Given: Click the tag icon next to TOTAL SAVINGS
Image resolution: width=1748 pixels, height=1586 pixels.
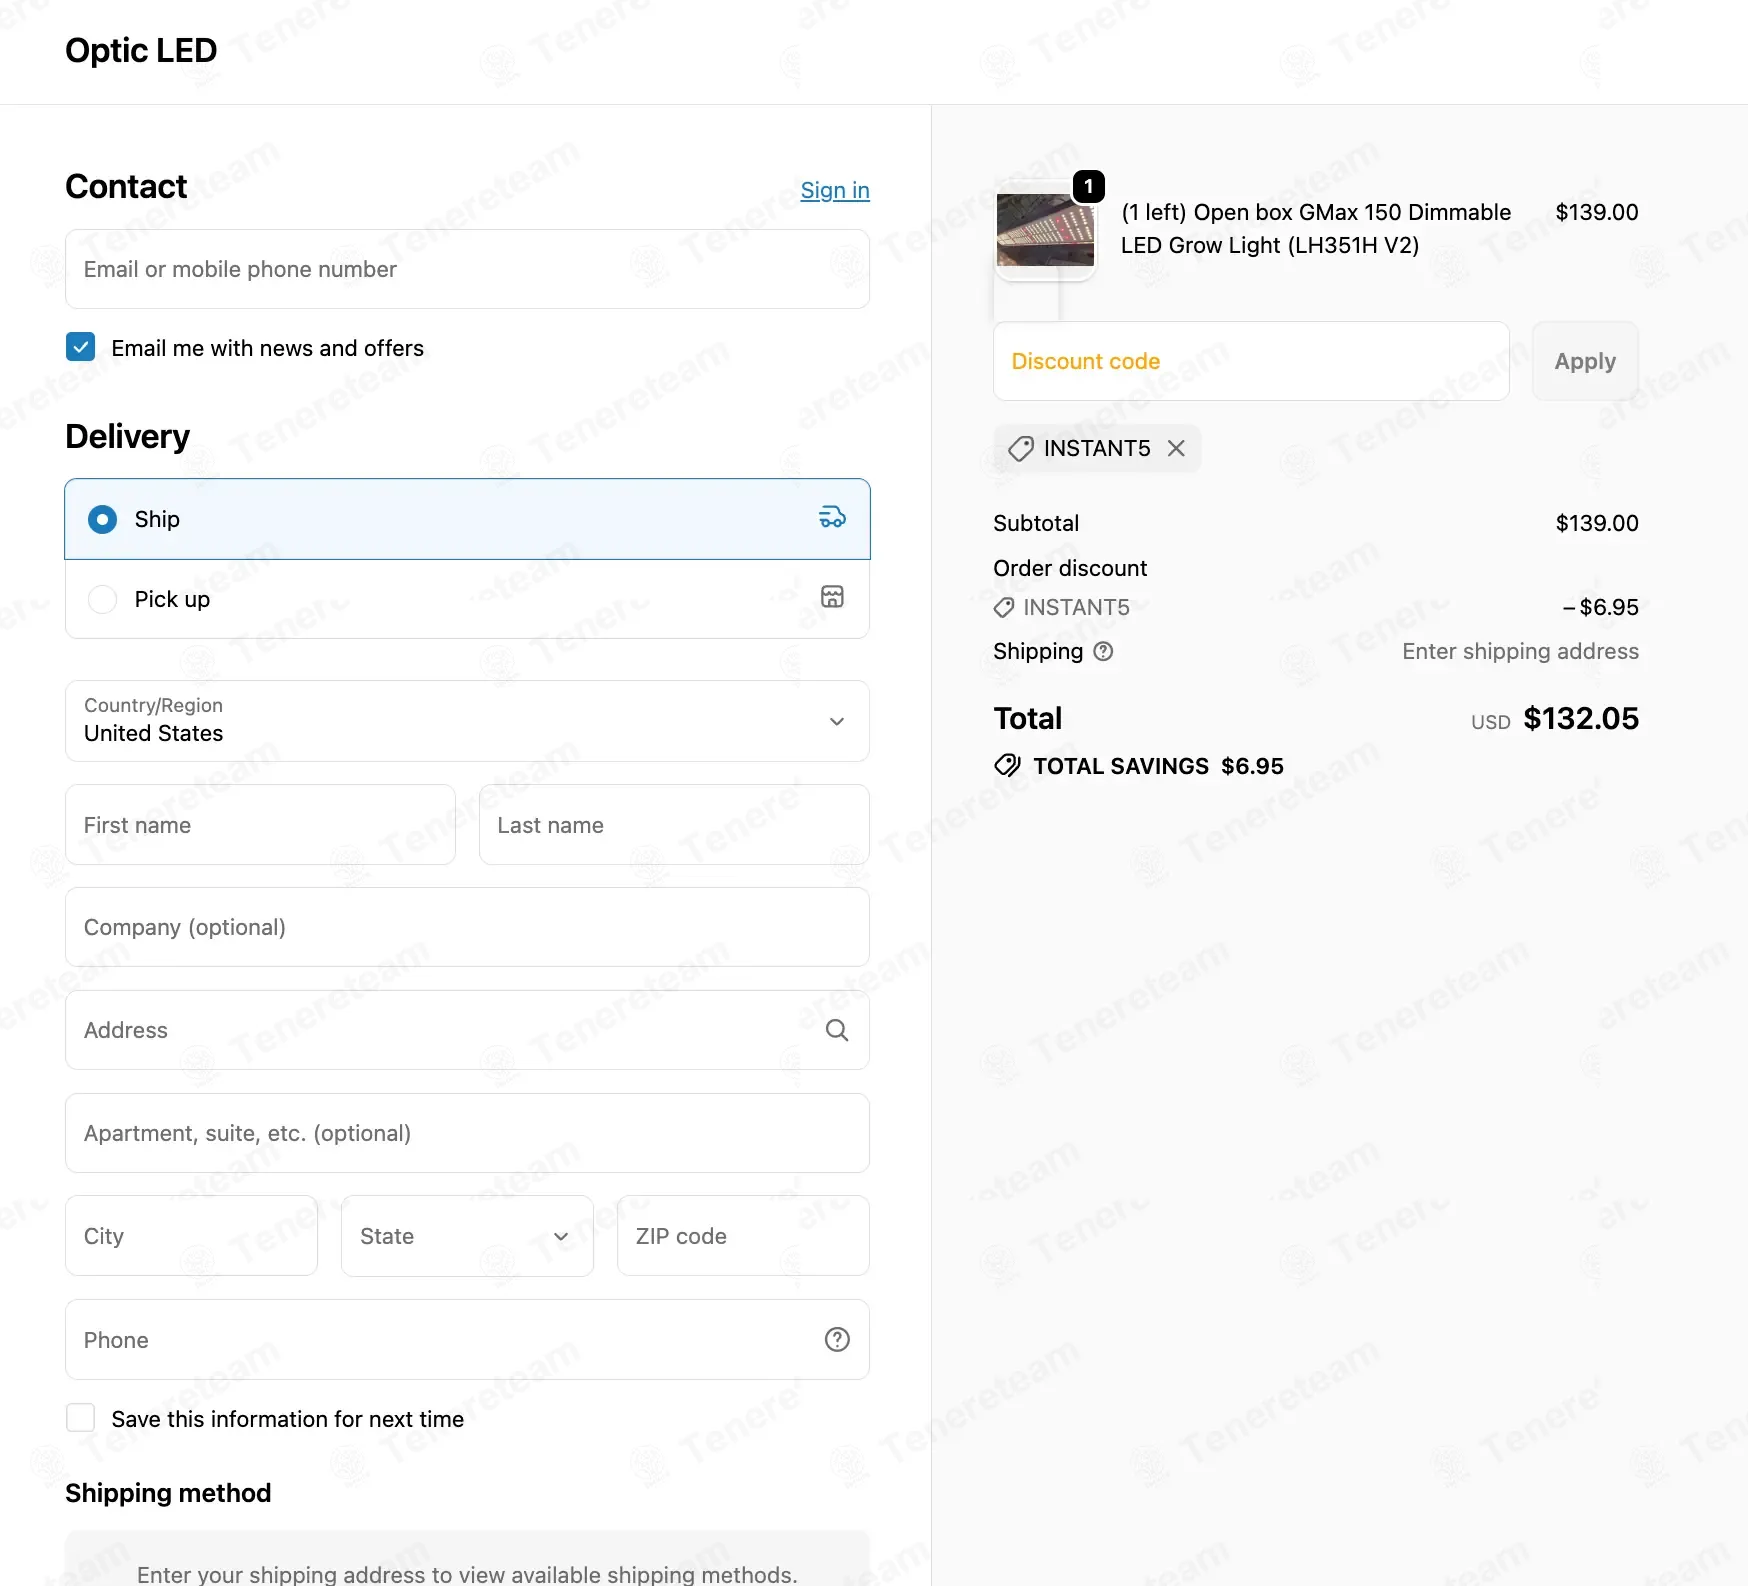Looking at the screenshot, I should [x=1007, y=766].
